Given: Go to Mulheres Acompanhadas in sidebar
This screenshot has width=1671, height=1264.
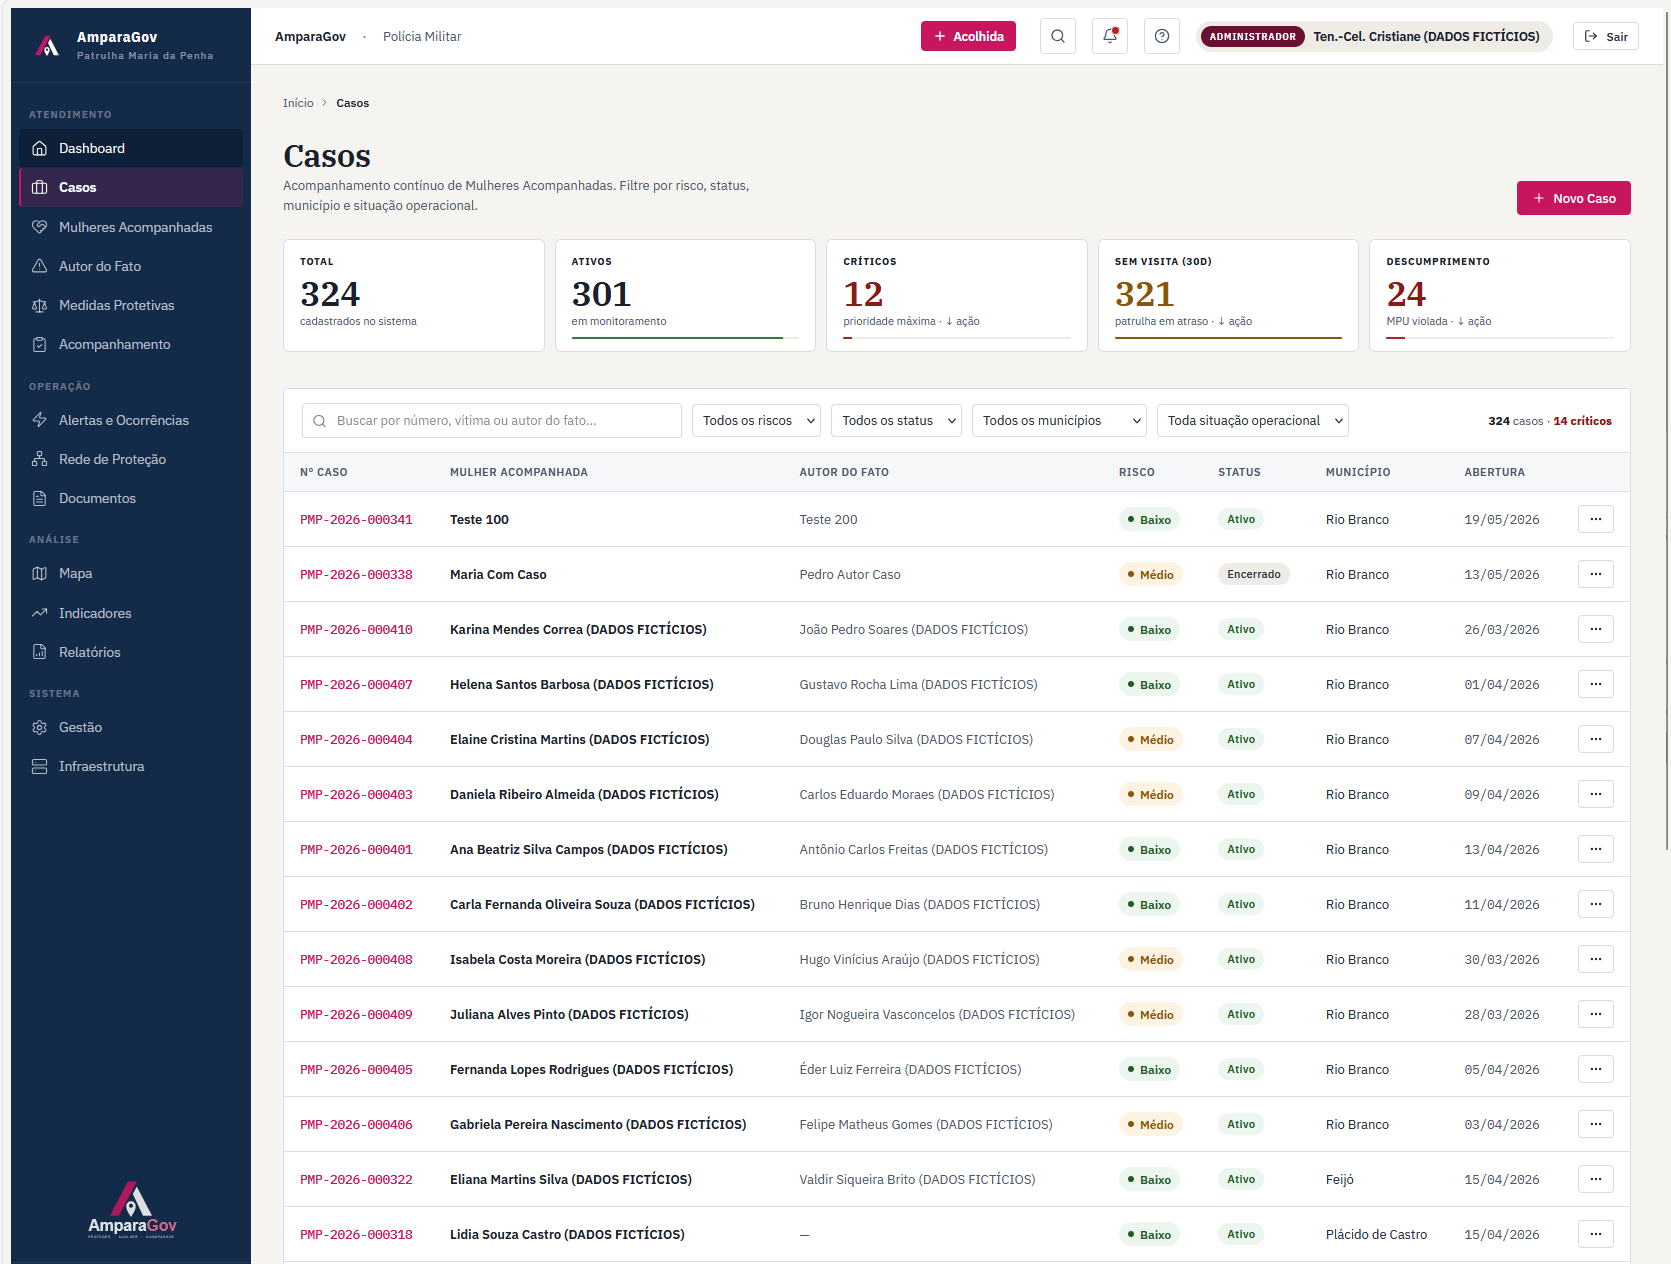Looking at the screenshot, I should [131, 227].
